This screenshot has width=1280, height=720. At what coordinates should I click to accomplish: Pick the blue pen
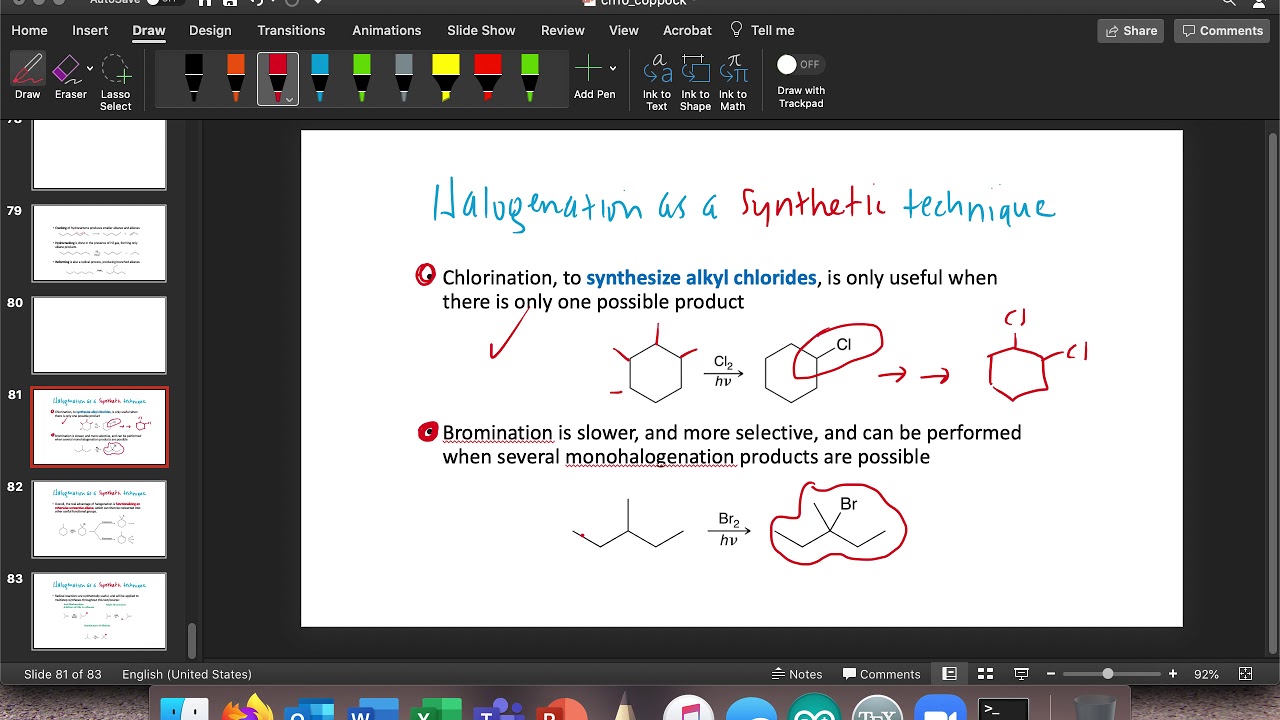pyautogui.click(x=320, y=78)
